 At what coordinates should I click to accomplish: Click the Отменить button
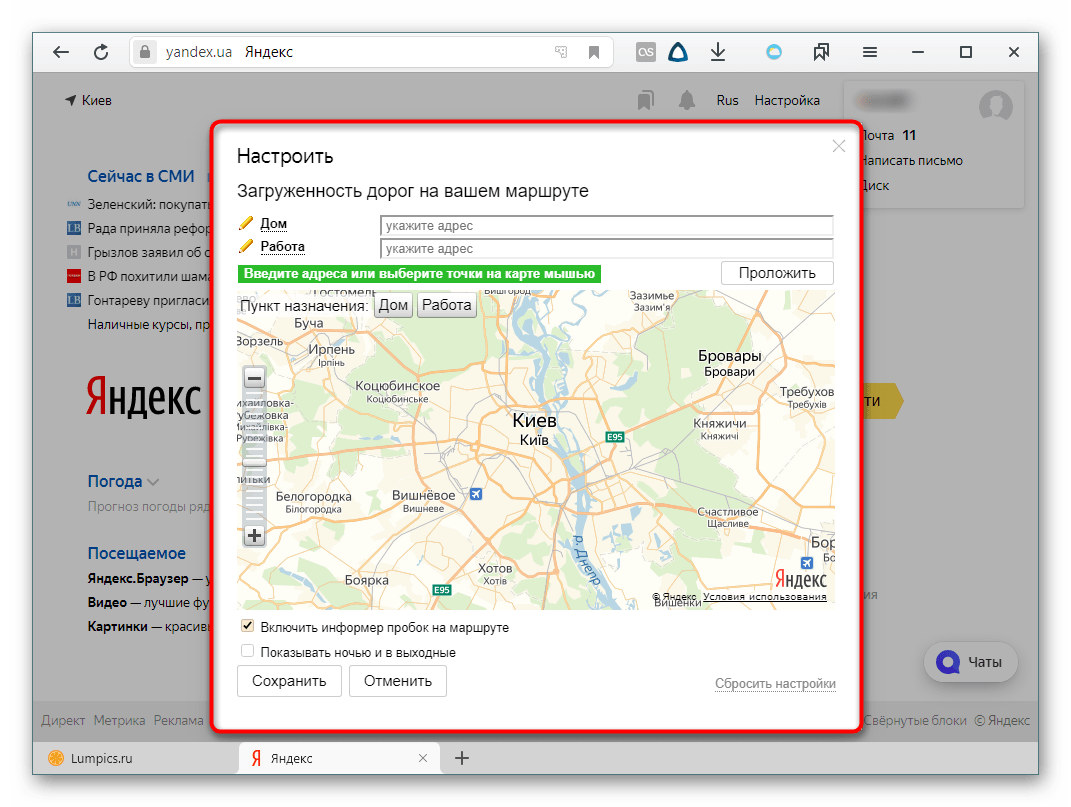pos(397,681)
